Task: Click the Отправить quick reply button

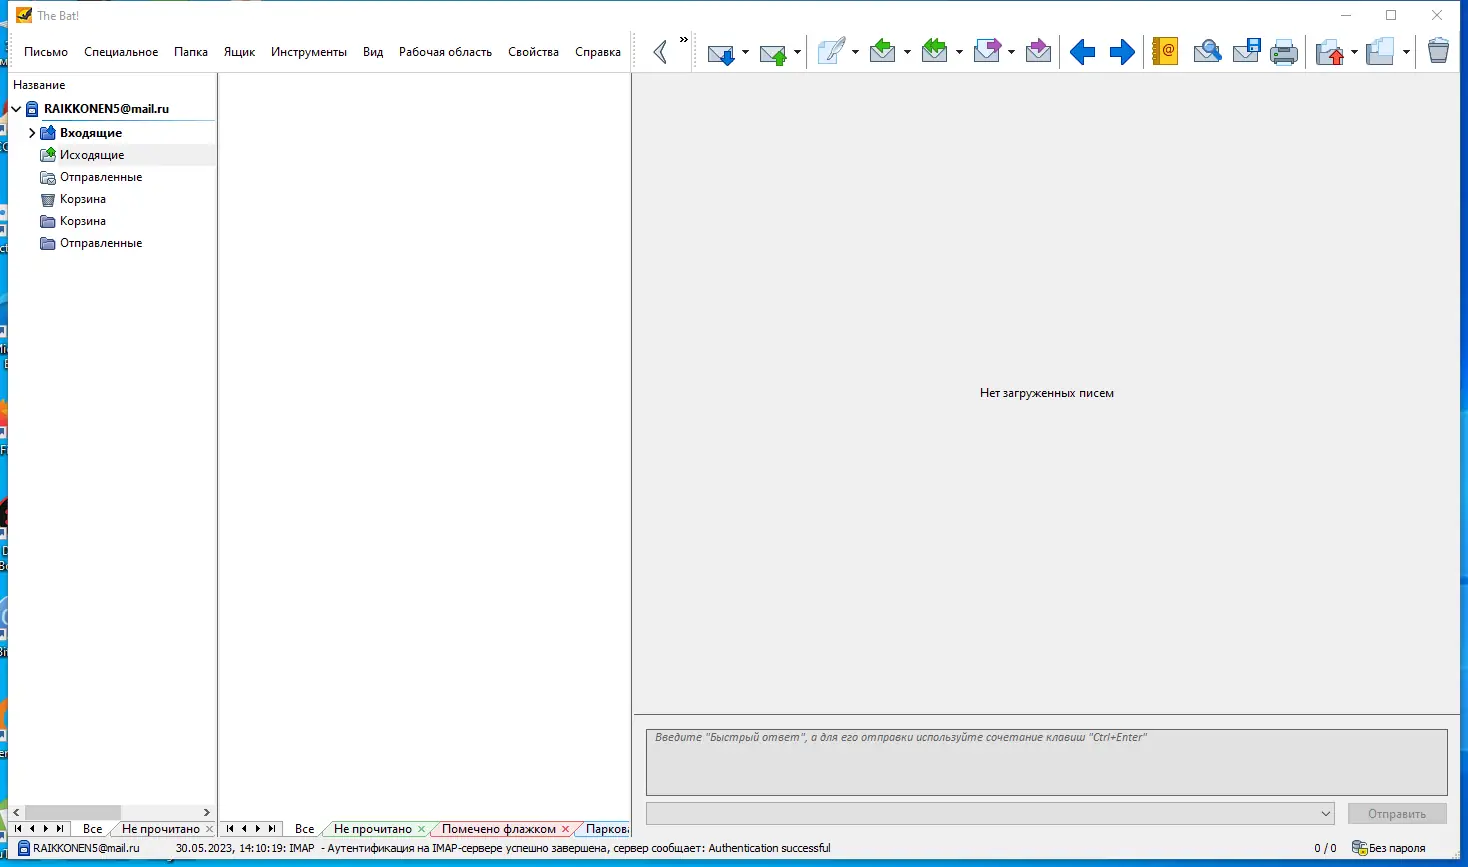Action: click(1397, 814)
